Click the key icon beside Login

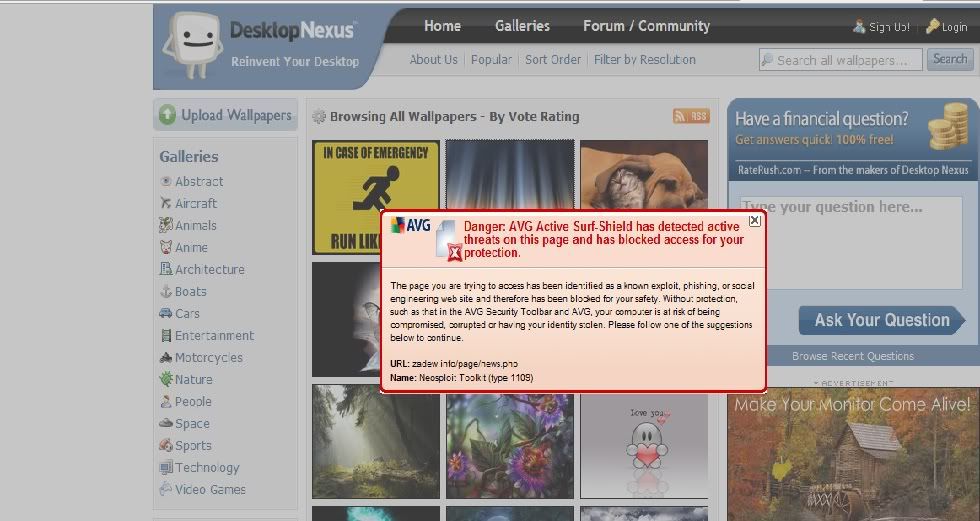(932, 27)
